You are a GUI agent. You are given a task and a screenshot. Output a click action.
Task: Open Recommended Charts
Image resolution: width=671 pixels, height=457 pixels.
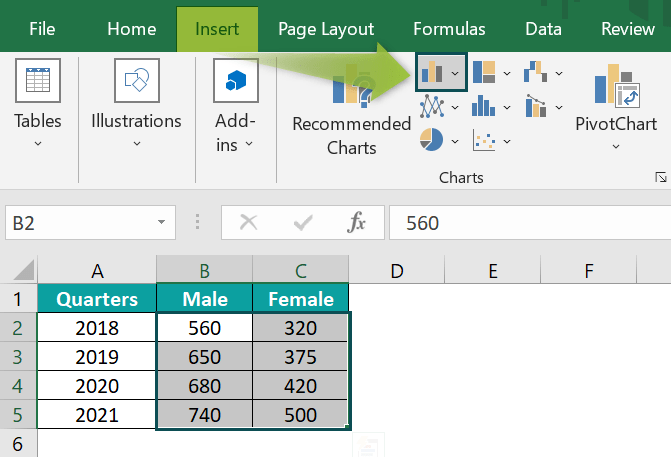click(351, 112)
